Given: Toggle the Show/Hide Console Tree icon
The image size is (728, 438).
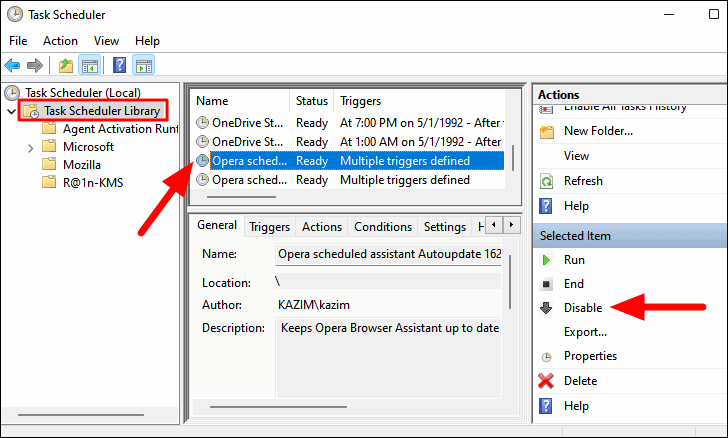Looking at the screenshot, I should click(89, 65).
